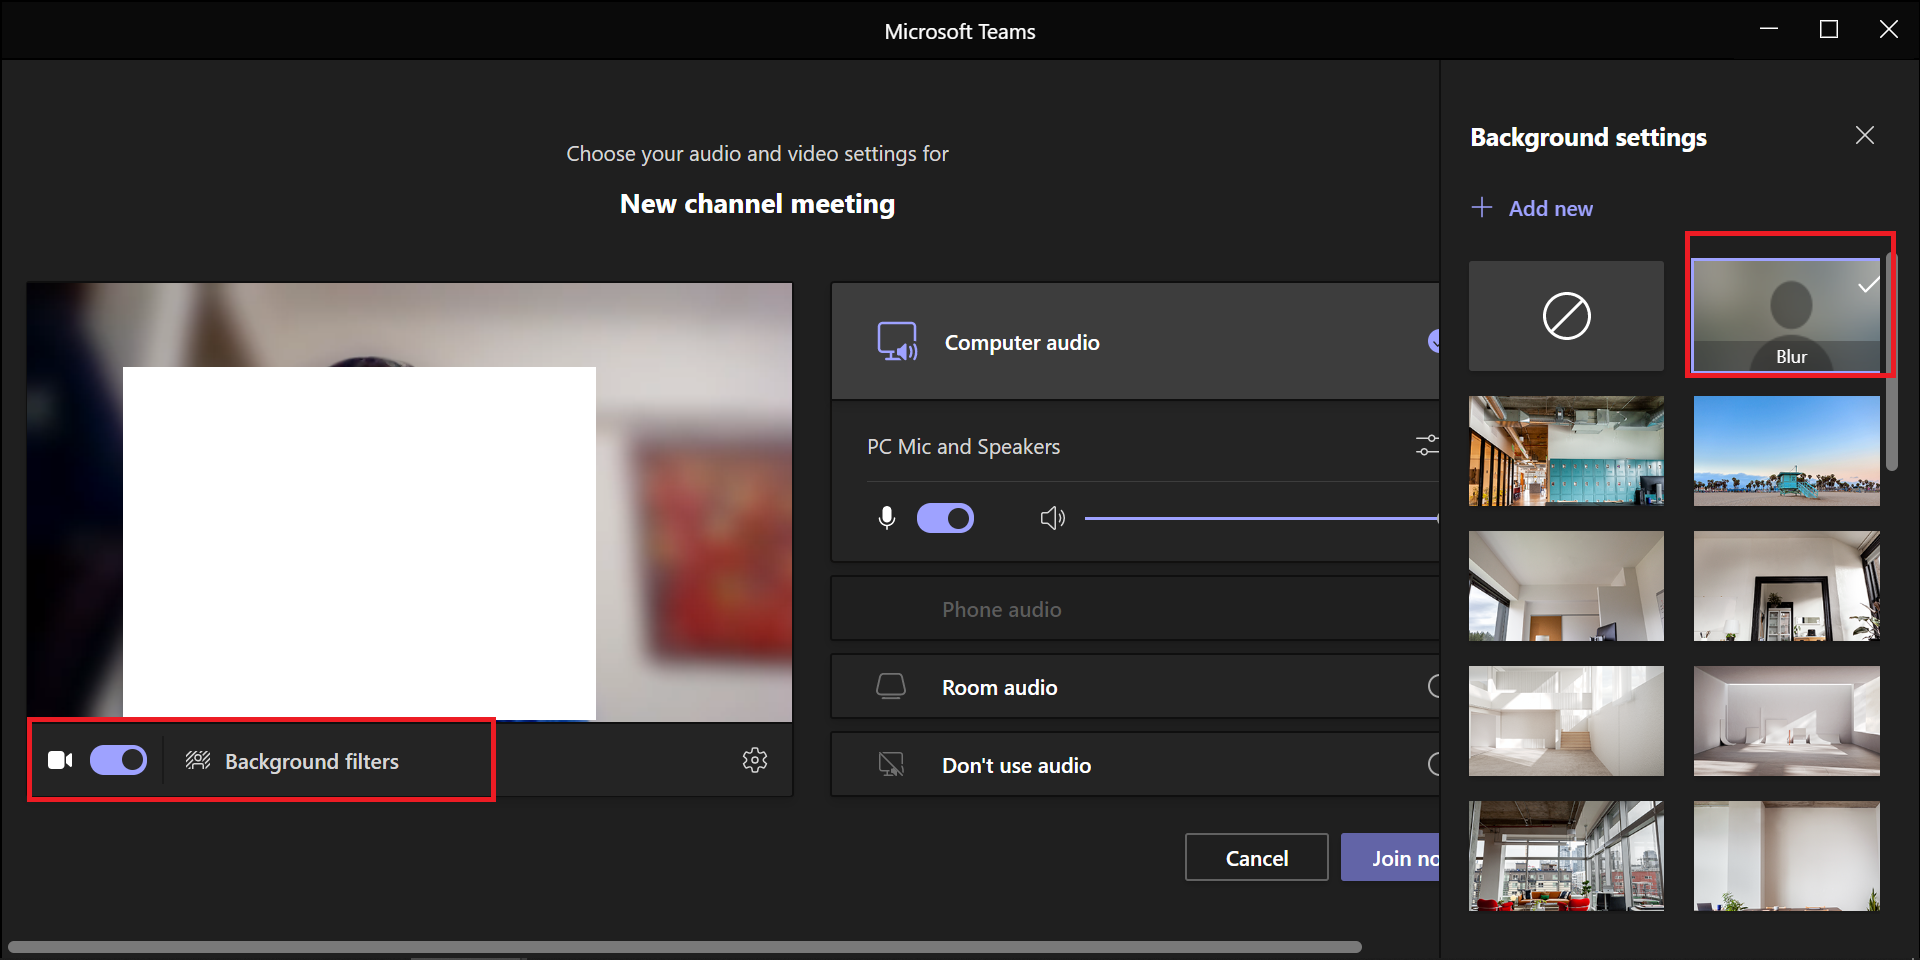Click the plus icon beside Add new

click(x=1482, y=207)
